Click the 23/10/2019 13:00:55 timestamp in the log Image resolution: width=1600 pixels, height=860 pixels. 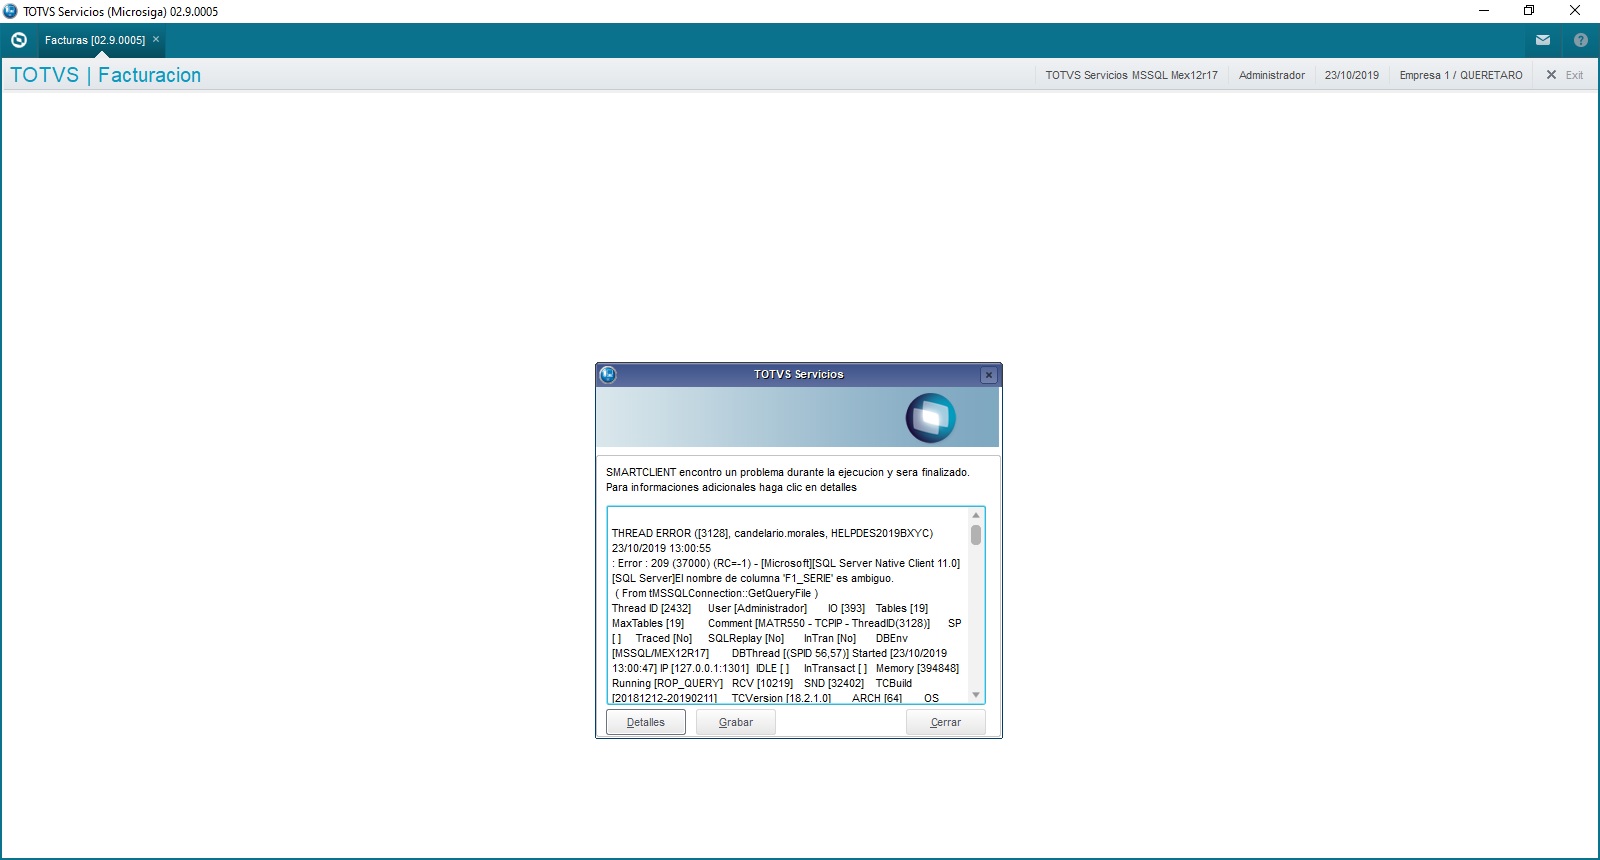pyautogui.click(x=662, y=548)
